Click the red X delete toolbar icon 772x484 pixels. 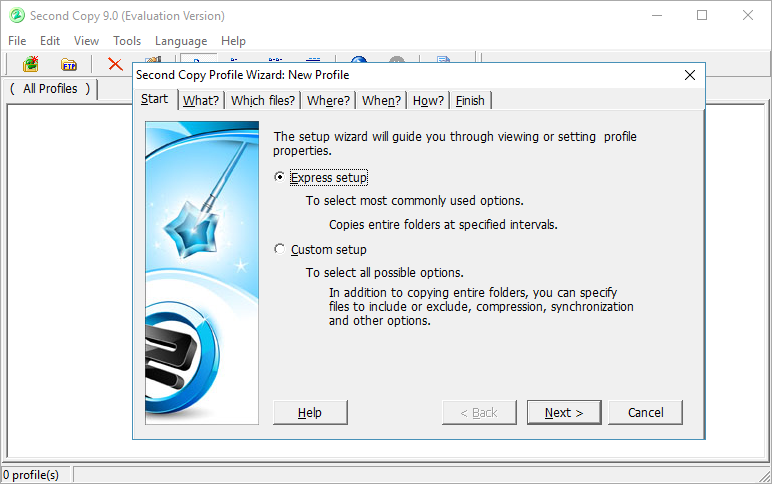(115, 64)
